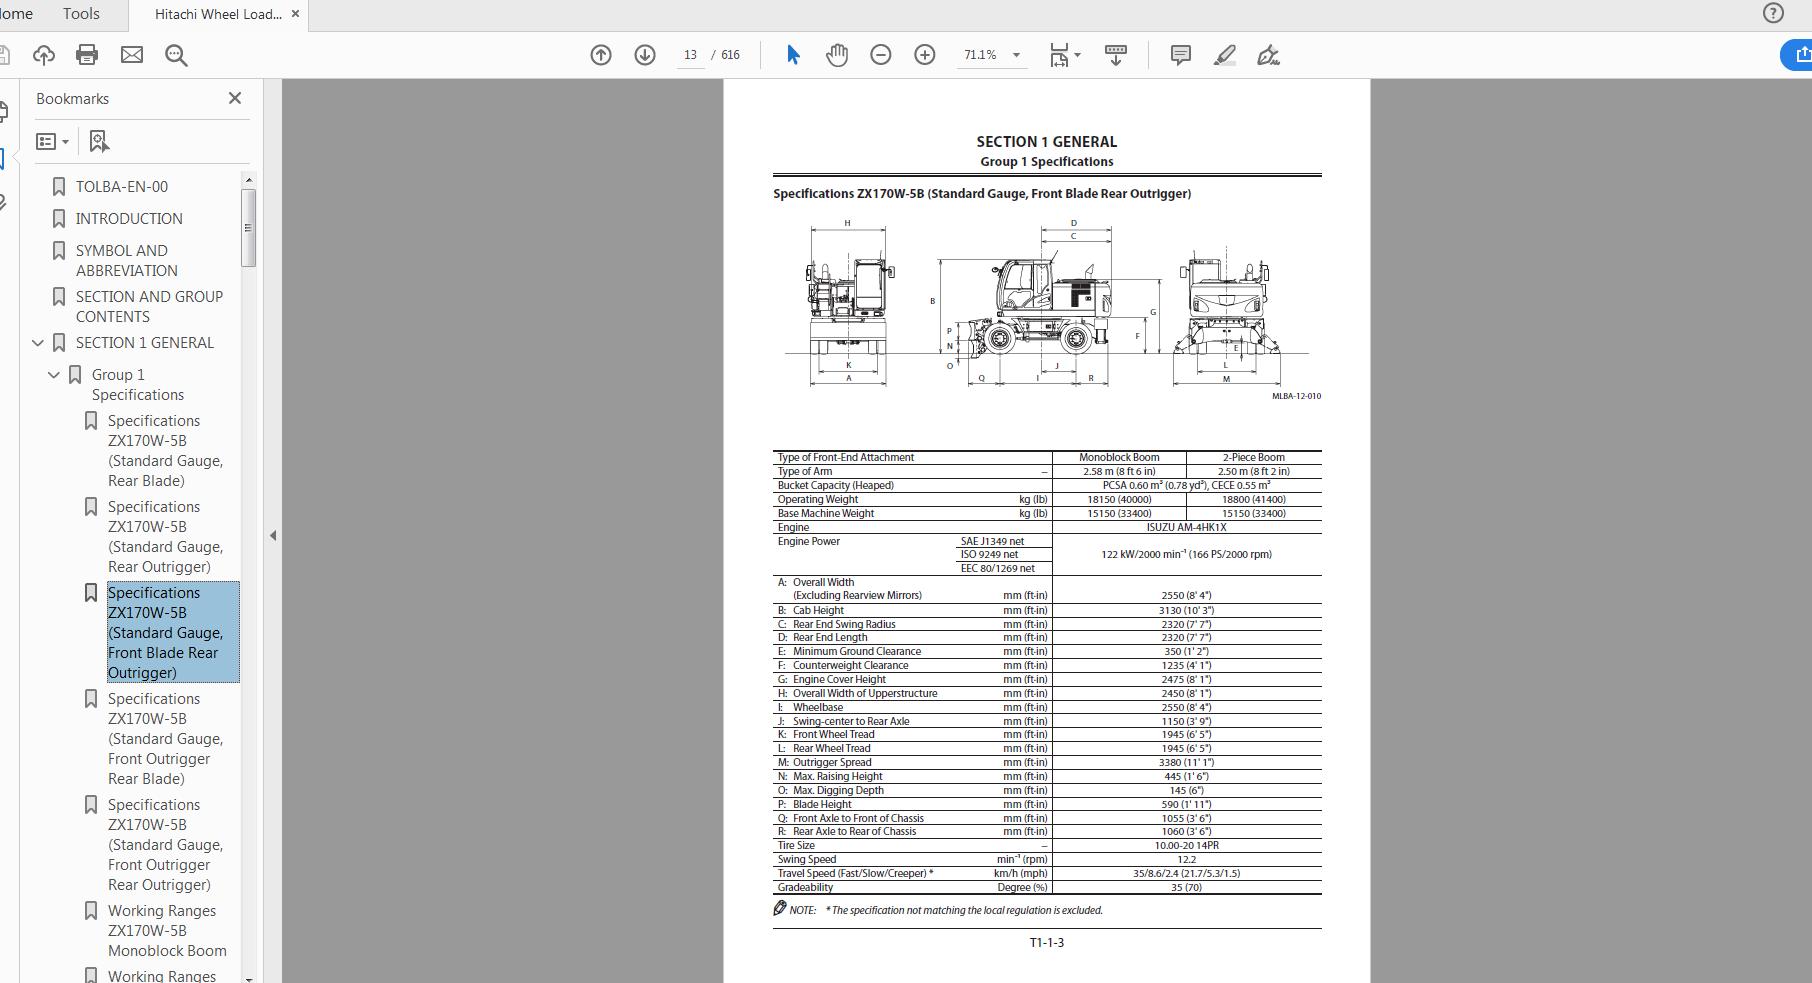The image size is (1812, 983).
Task: Zoom in on the page
Action: 925,55
